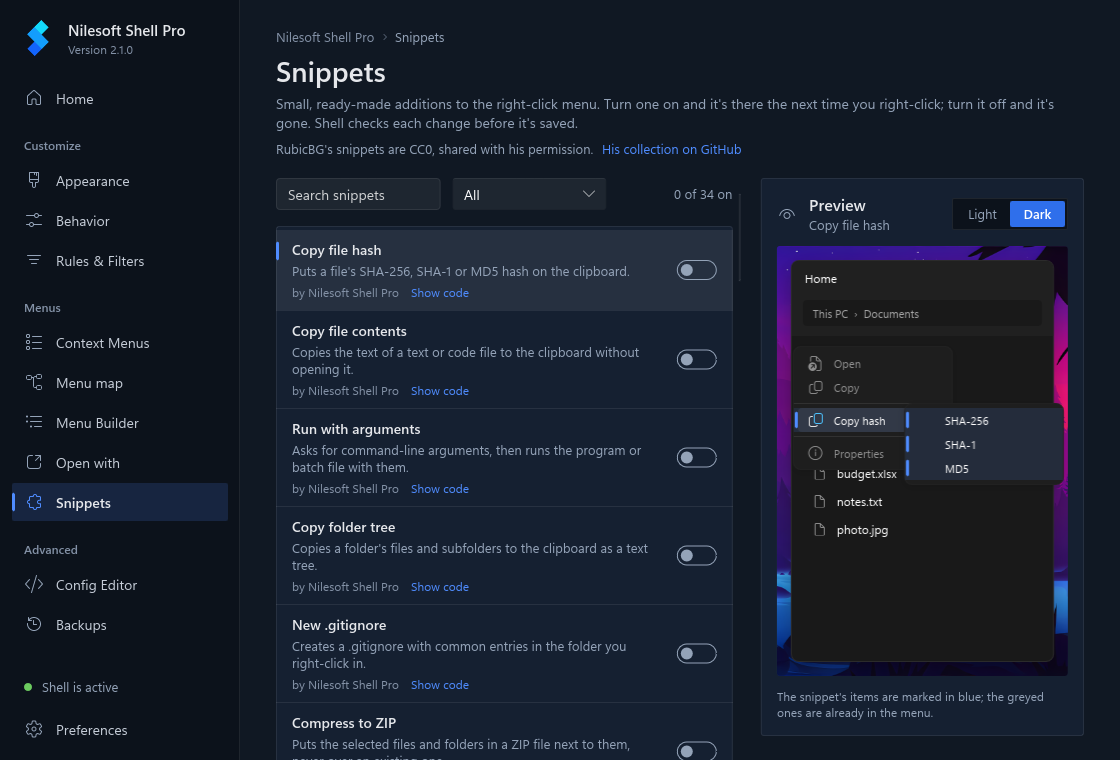Click the Open with arrow-box icon
Image resolution: width=1120 pixels, height=760 pixels.
point(34,462)
